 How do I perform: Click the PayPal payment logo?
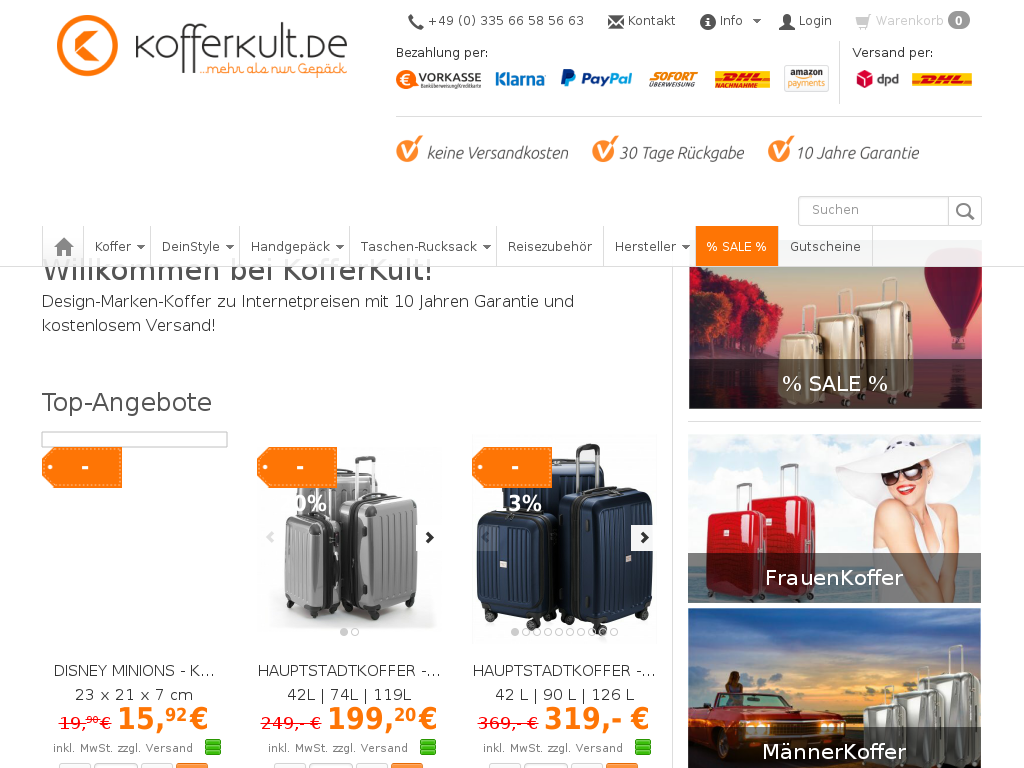pyautogui.click(x=596, y=79)
